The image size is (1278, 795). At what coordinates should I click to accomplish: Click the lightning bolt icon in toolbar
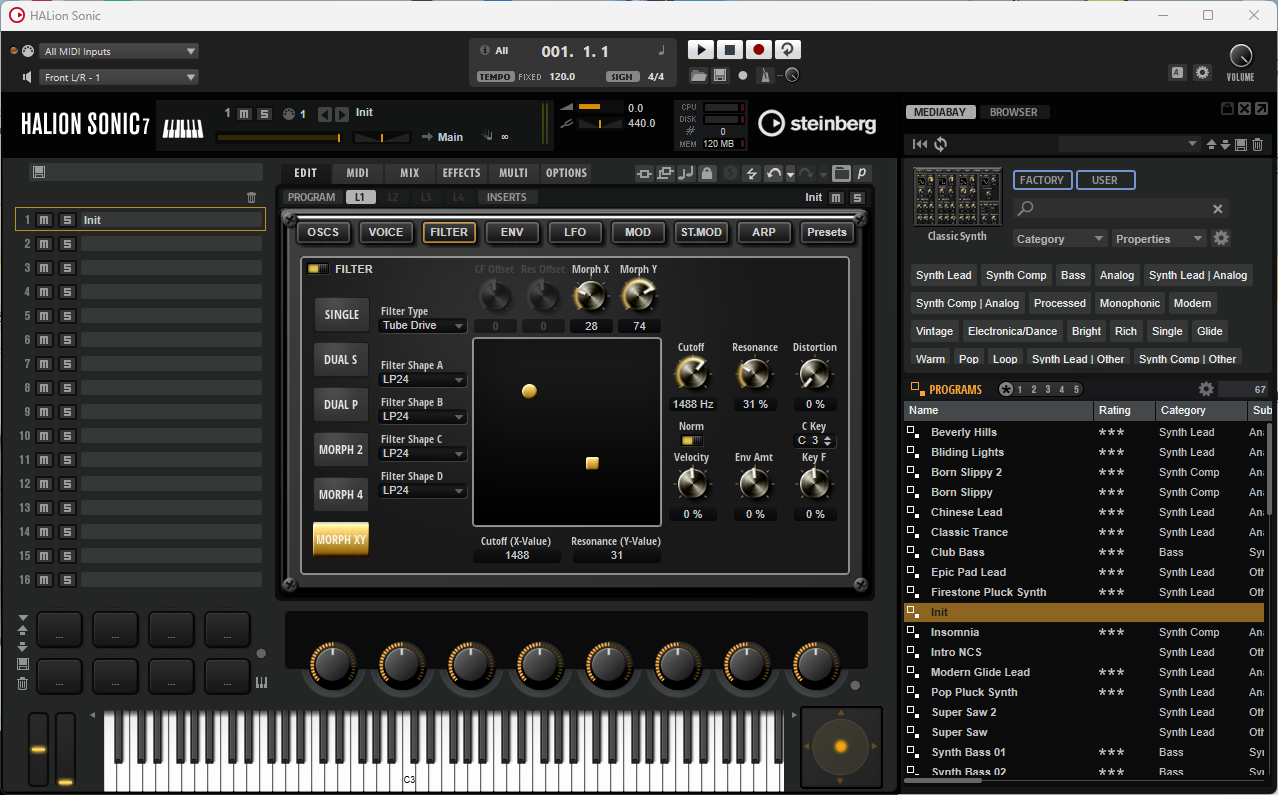[752, 173]
